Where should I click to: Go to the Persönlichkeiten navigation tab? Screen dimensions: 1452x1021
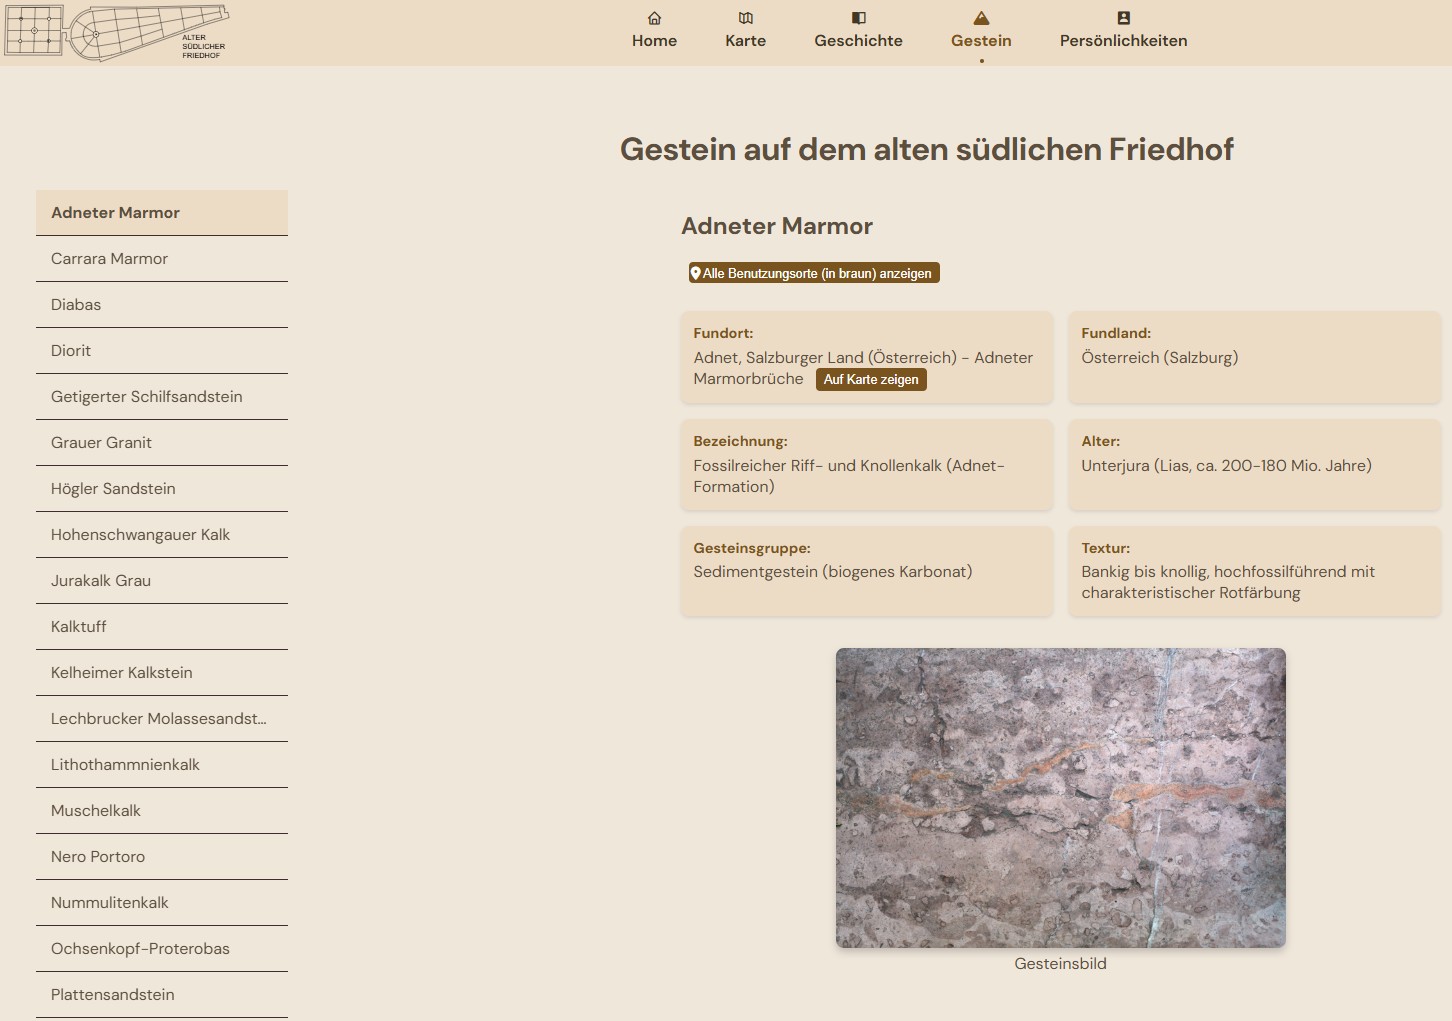(x=1123, y=41)
